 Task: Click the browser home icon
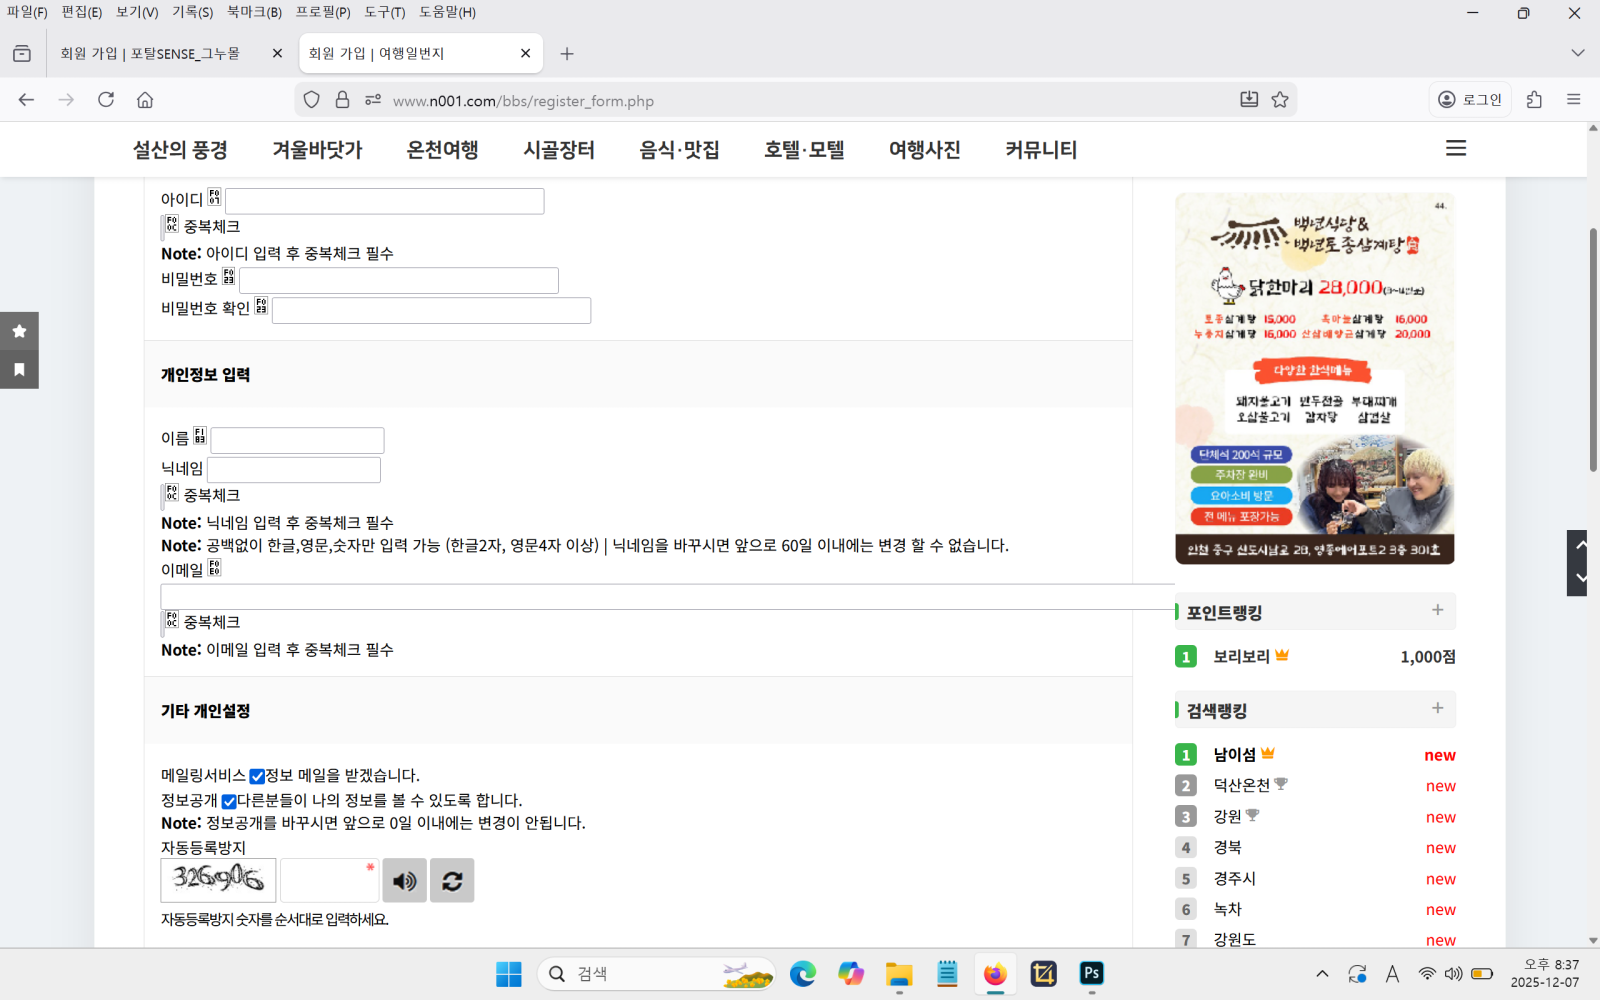(x=145, y=100)
